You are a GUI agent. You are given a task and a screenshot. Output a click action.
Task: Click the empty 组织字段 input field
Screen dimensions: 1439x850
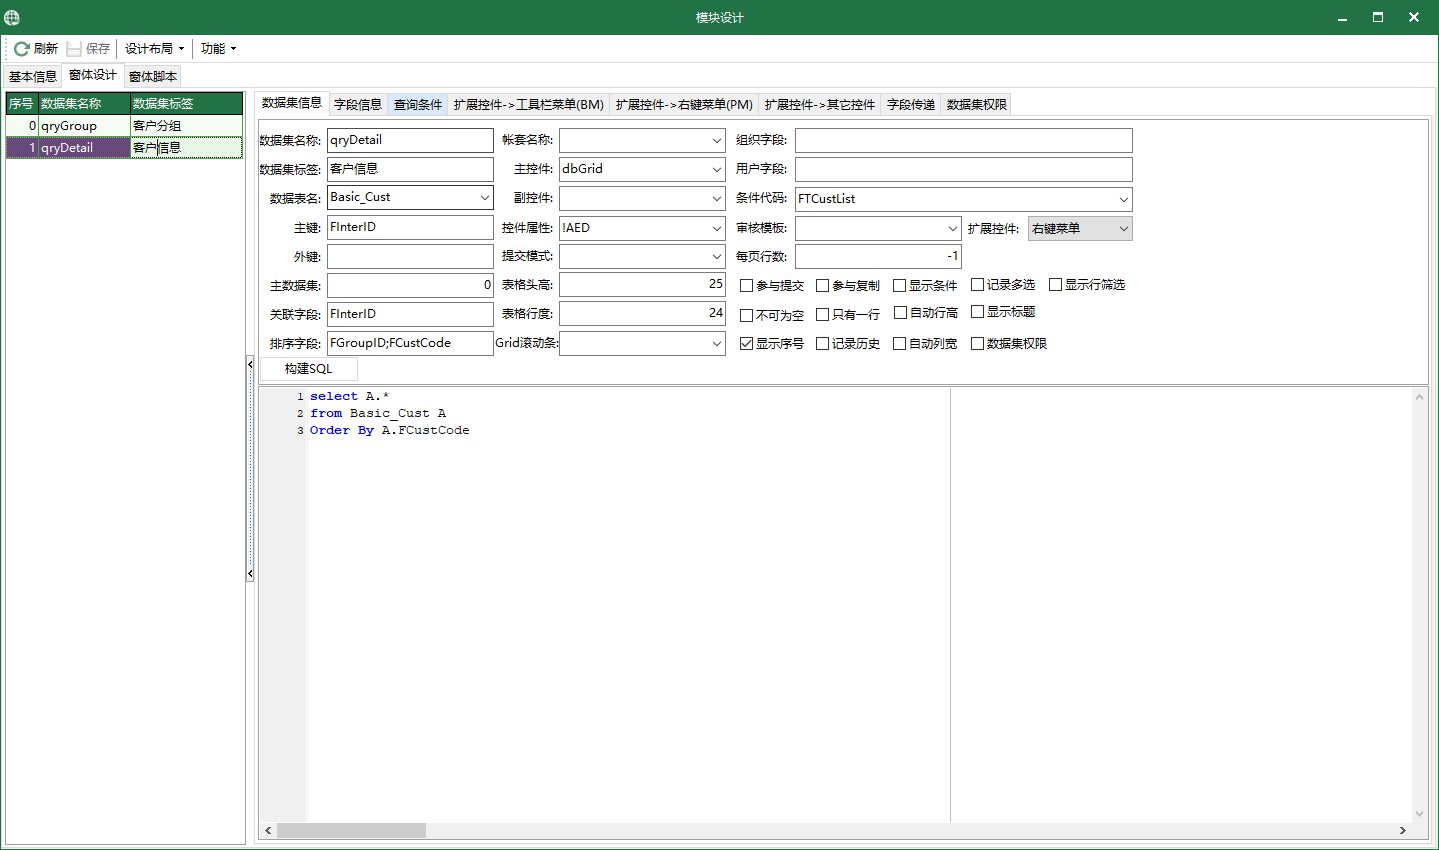click(964, 140)
